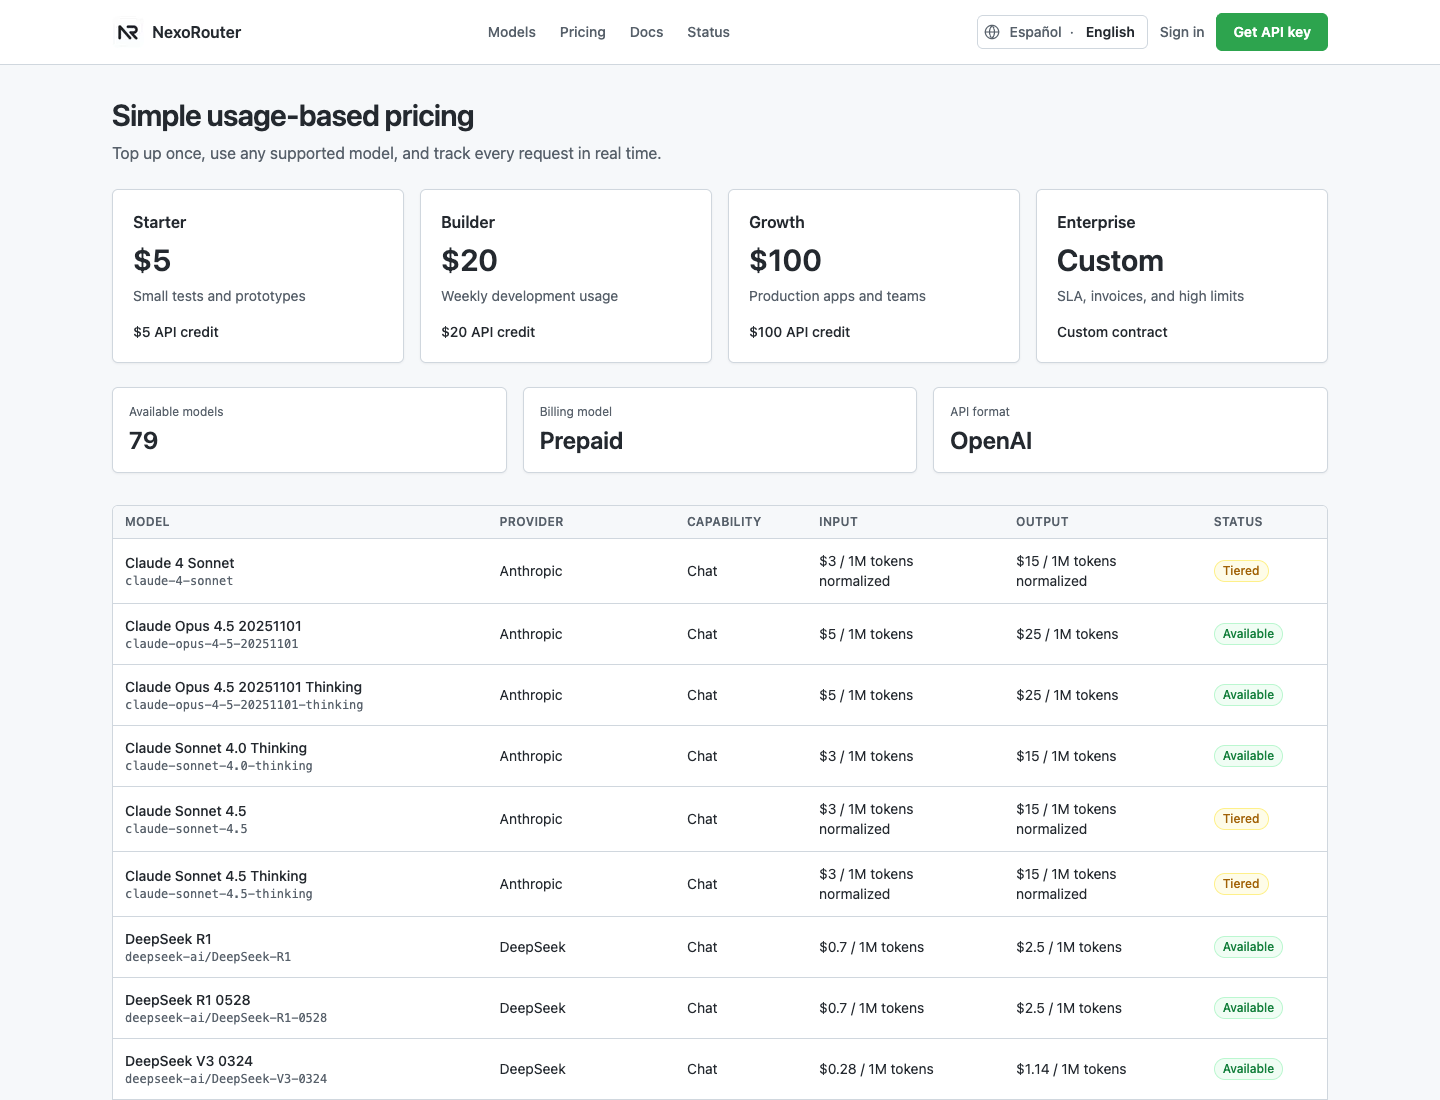
Task: Select the Builder $20 plan card
Action: click(x=566, y=276)
